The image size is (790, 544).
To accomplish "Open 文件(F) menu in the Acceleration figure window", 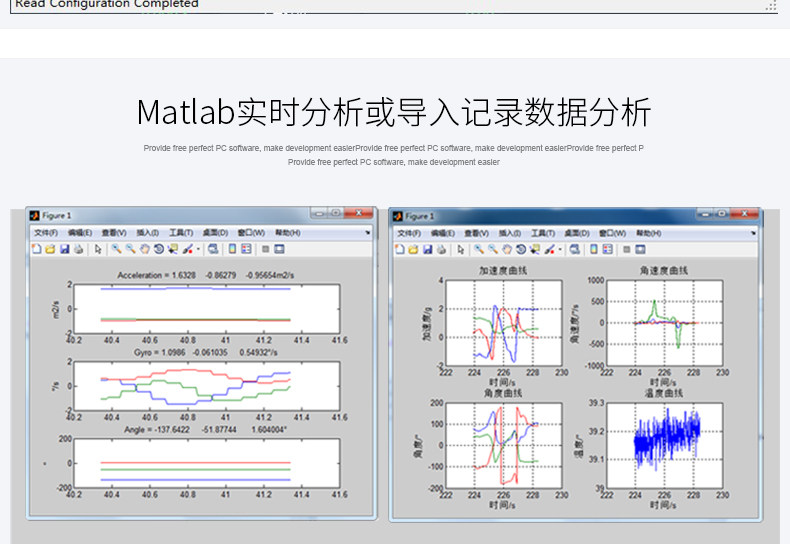I will (46, 233).
